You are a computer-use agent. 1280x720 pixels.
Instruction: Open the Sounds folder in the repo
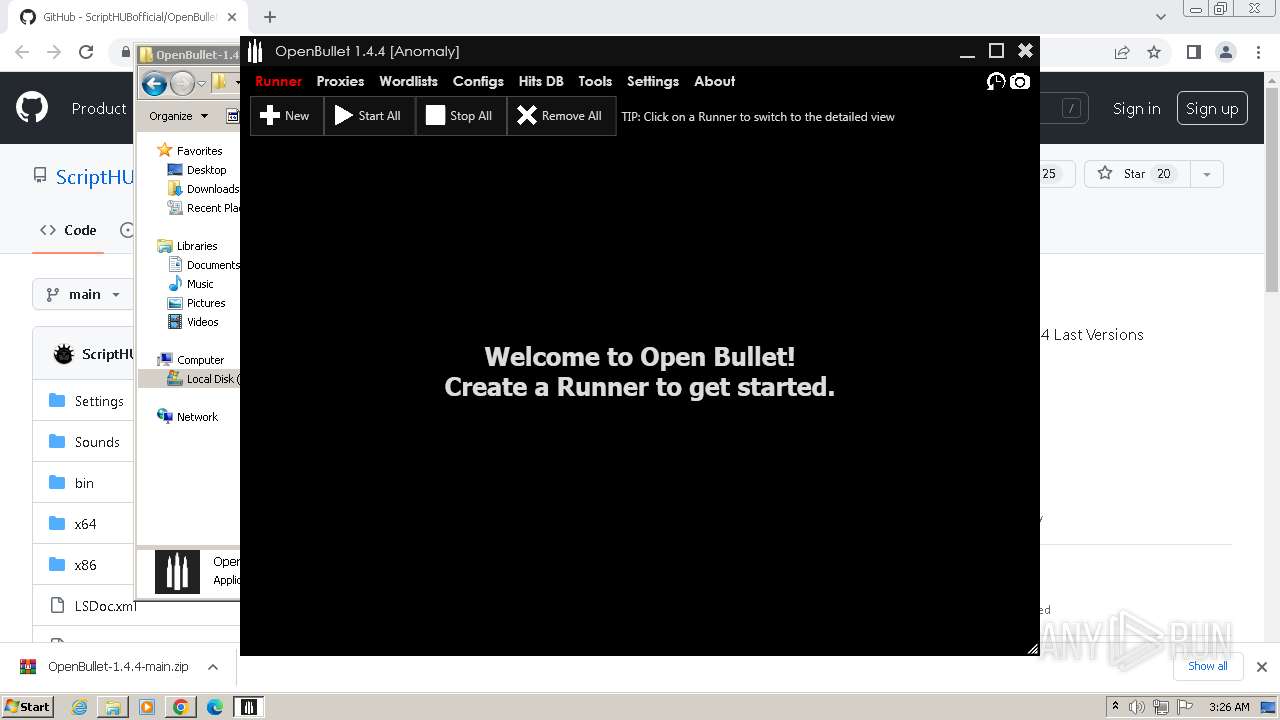tap(97, 442)
